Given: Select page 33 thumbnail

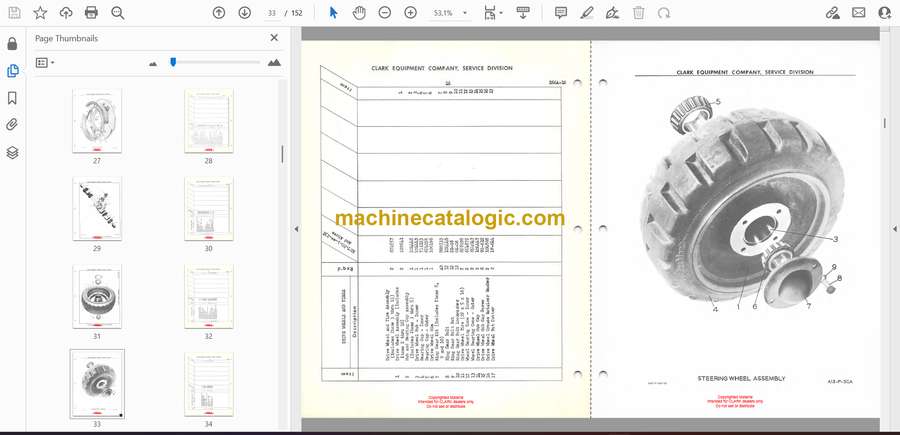Looking at the screenshot, I should [x=97, y=384].
